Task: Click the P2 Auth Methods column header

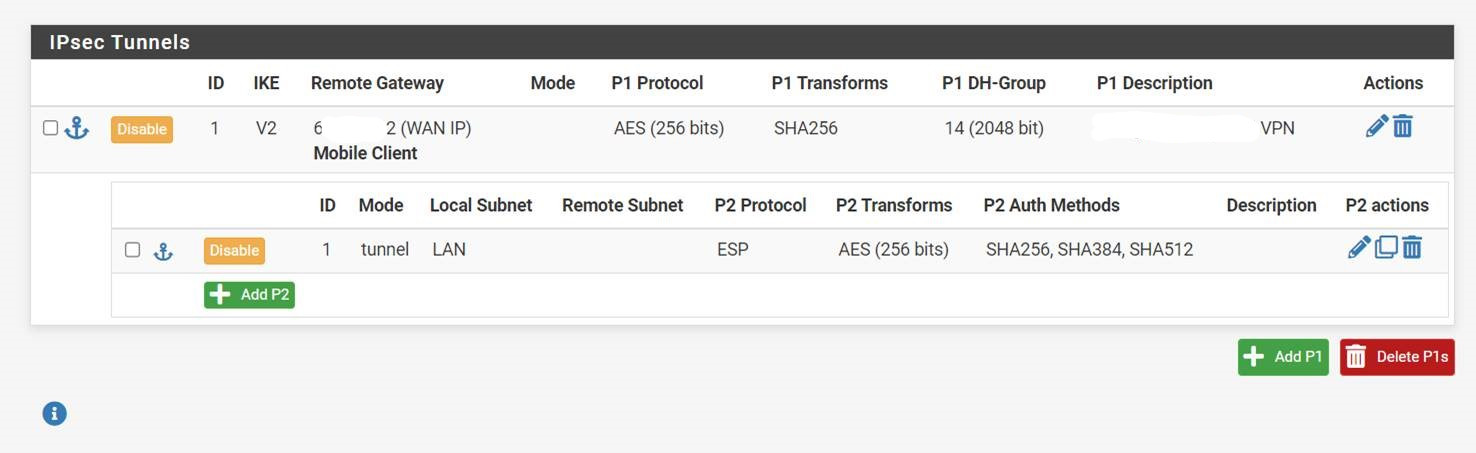Action: 1051,205
